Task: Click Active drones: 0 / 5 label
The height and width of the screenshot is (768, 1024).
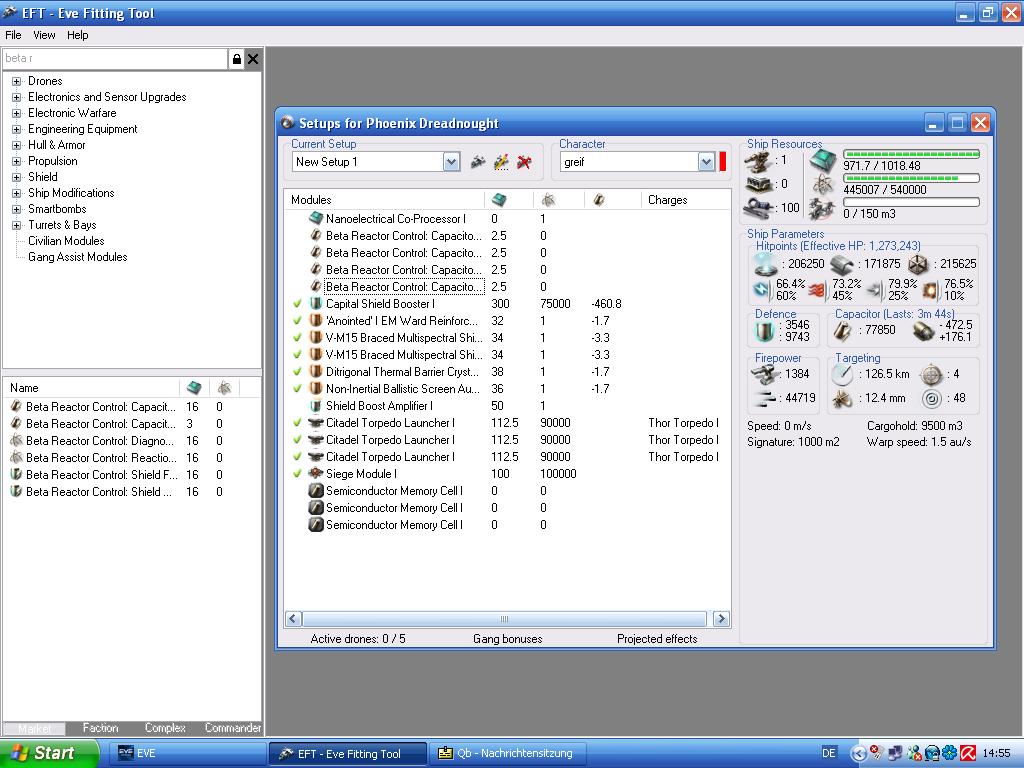Action: pyautogui.click(x=358, y=639)
